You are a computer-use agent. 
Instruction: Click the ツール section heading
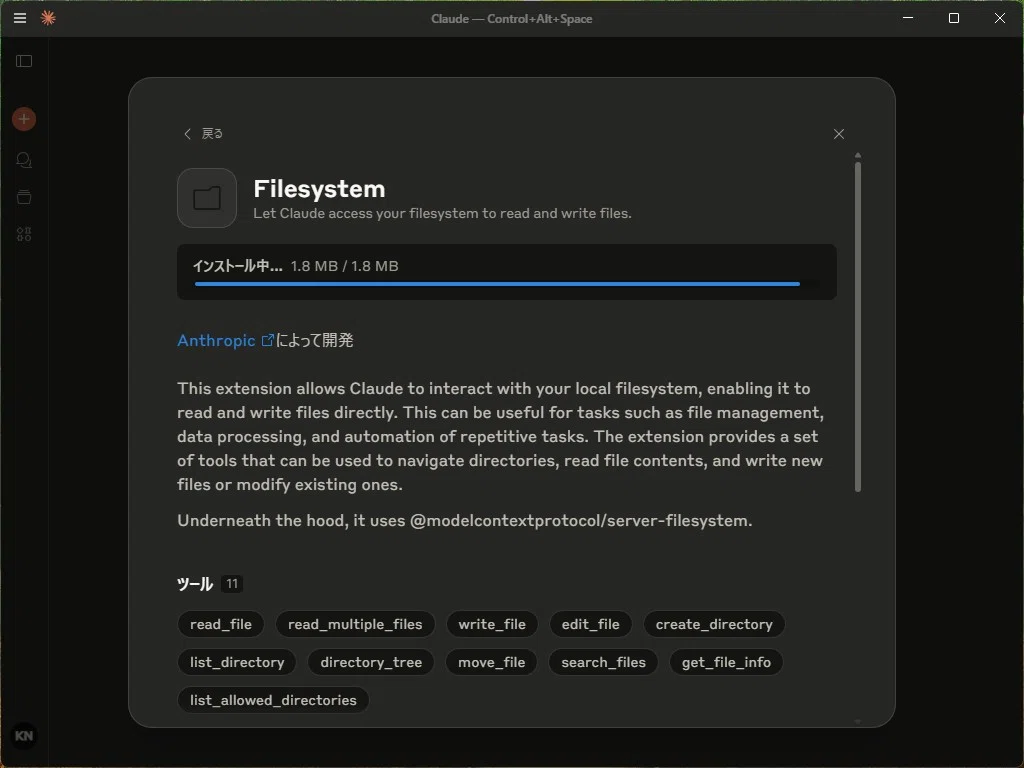pos(195,584)
